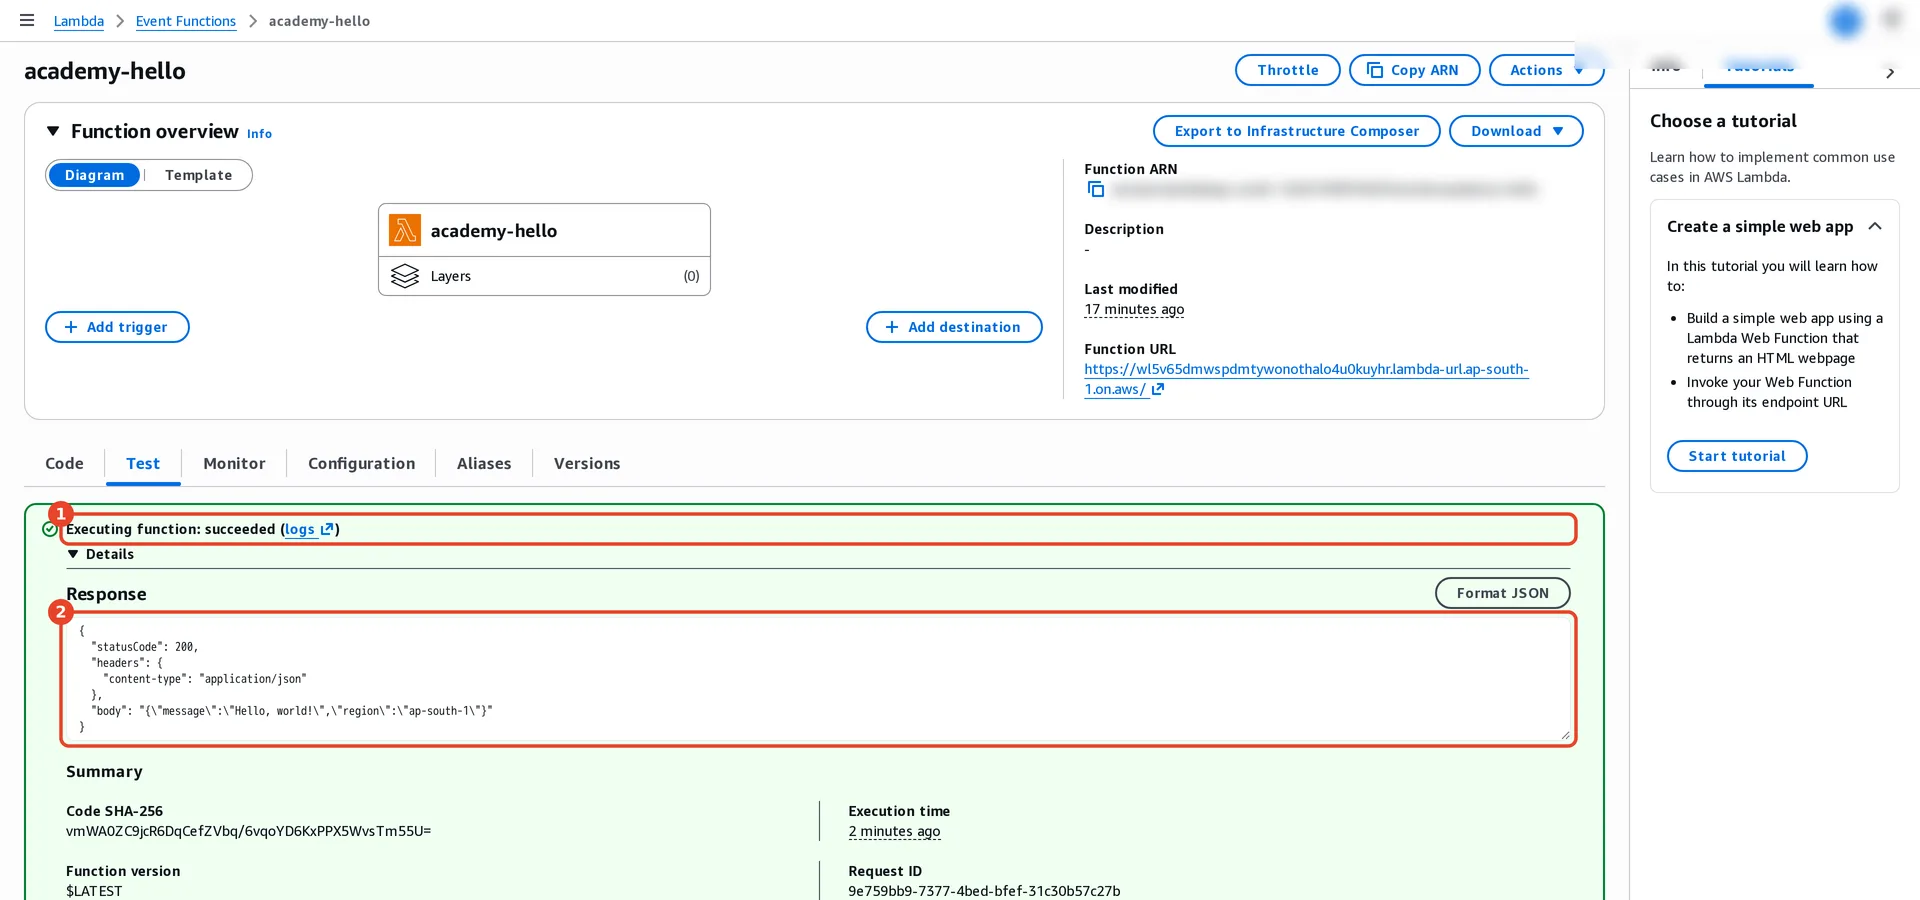1920x900 pixels.
Task: Switch overview to Diagram view
Action: tap(95, 175)
